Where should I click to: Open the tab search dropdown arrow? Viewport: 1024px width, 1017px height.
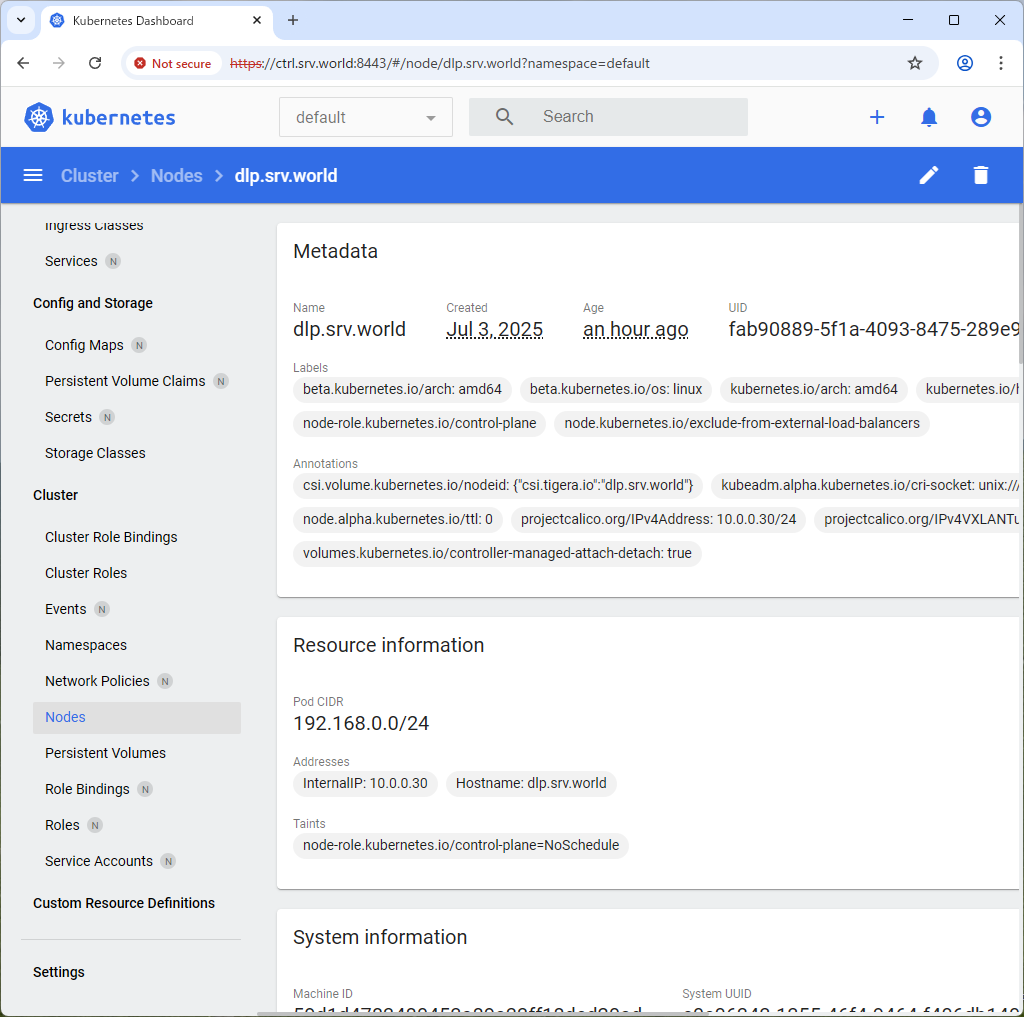tap(21, 20)
